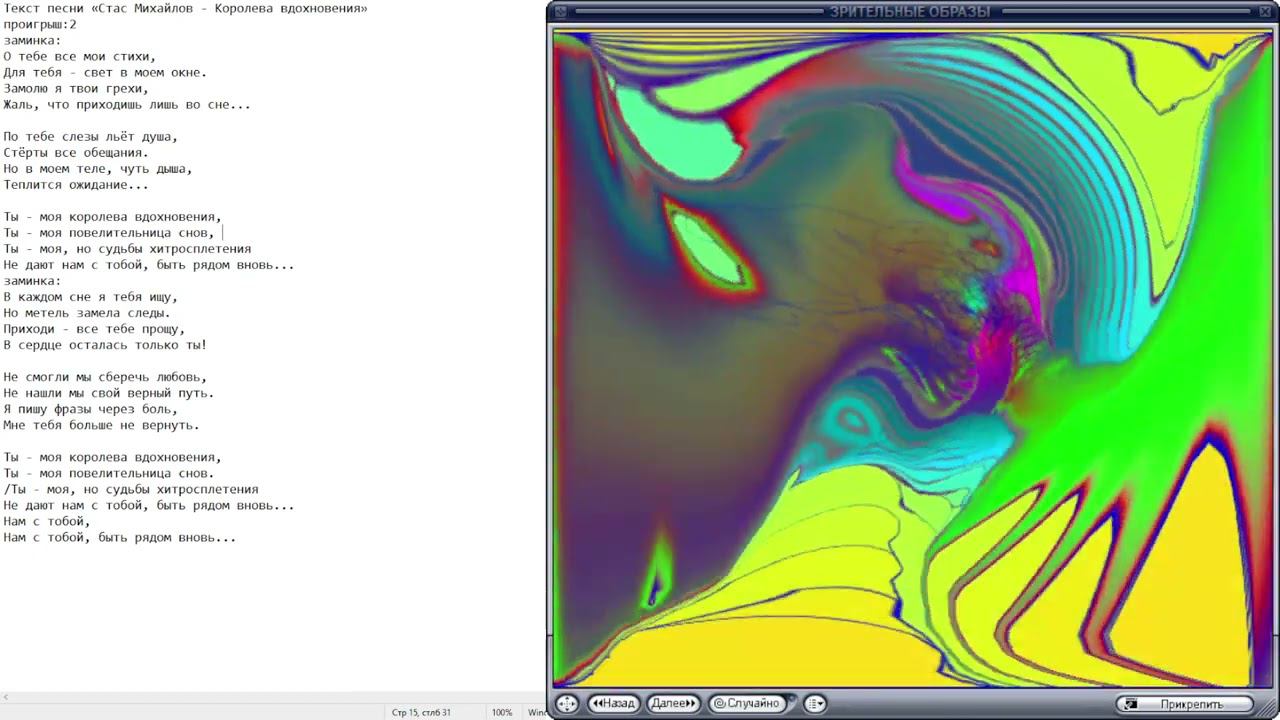This screenshot has width=1280, height=720.
Task: Click the line 'Мне тебя больше не вернуть.'
Action: [x=101, y=424]
